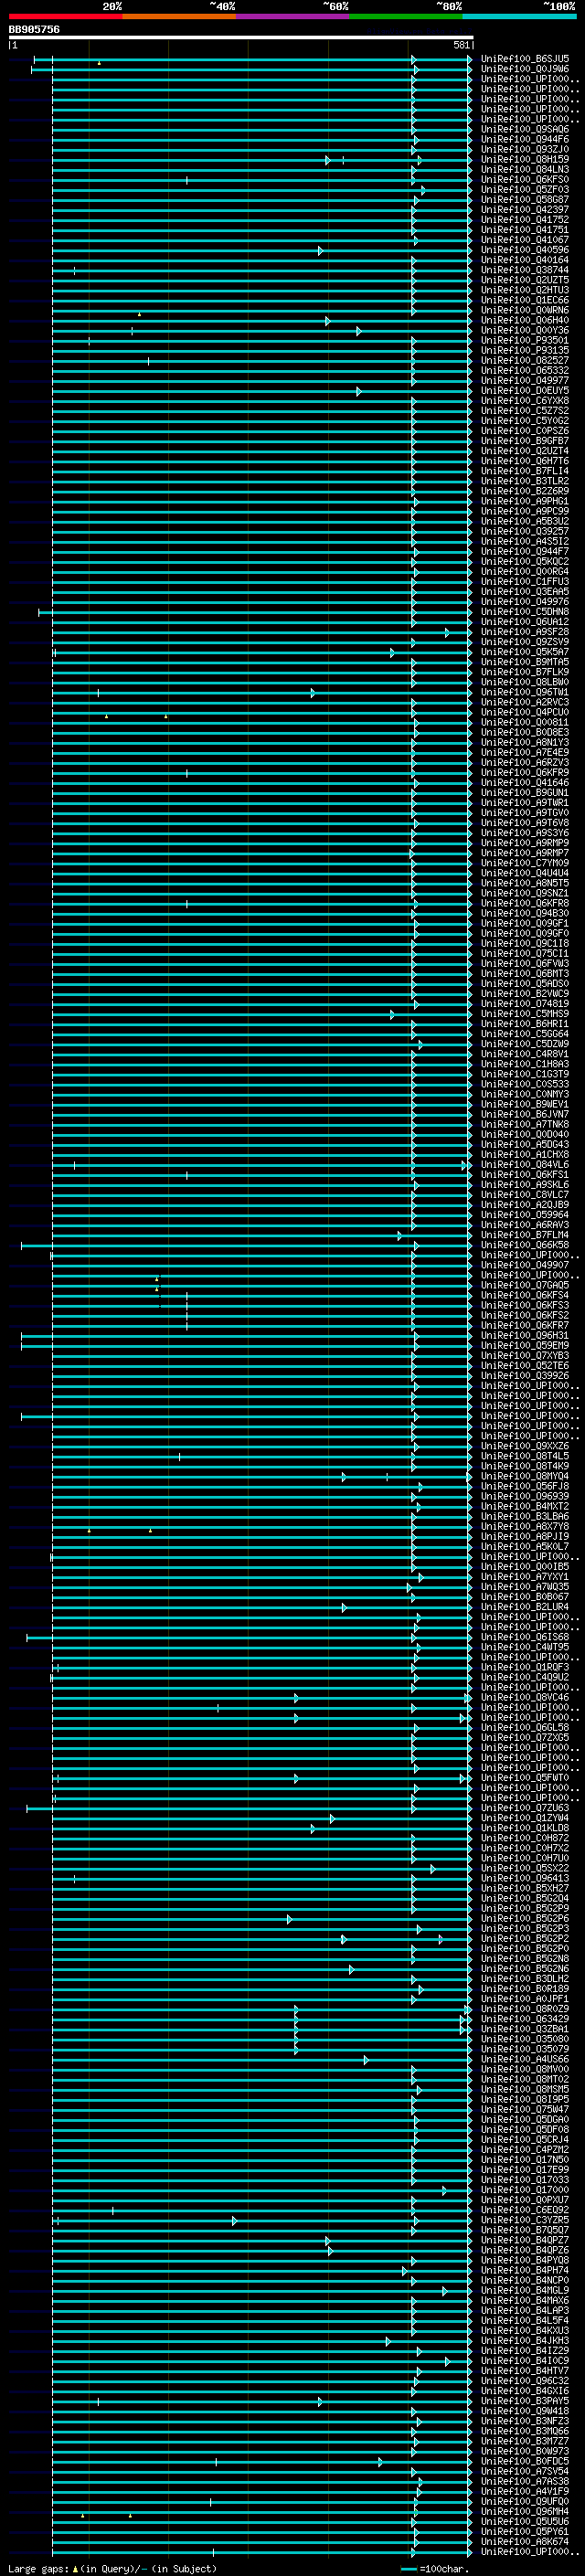Click the cyan ~100% identity legend bar
This screenshot has width=585, height=2576.
tap(519, 17)
